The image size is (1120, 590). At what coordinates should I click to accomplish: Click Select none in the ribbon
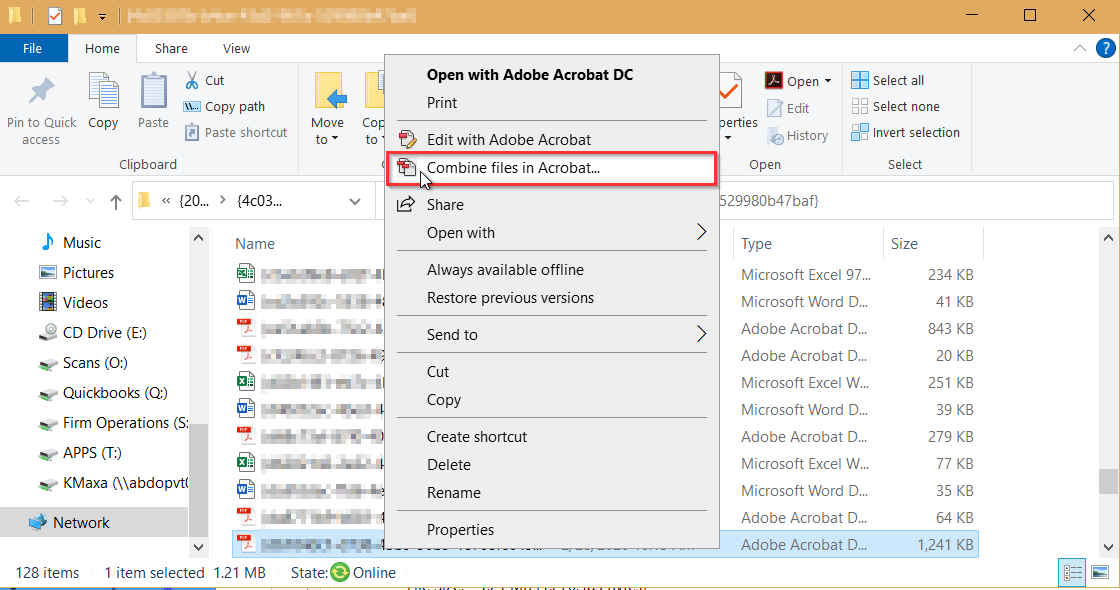pyautogui.click(x=895, y=106)
